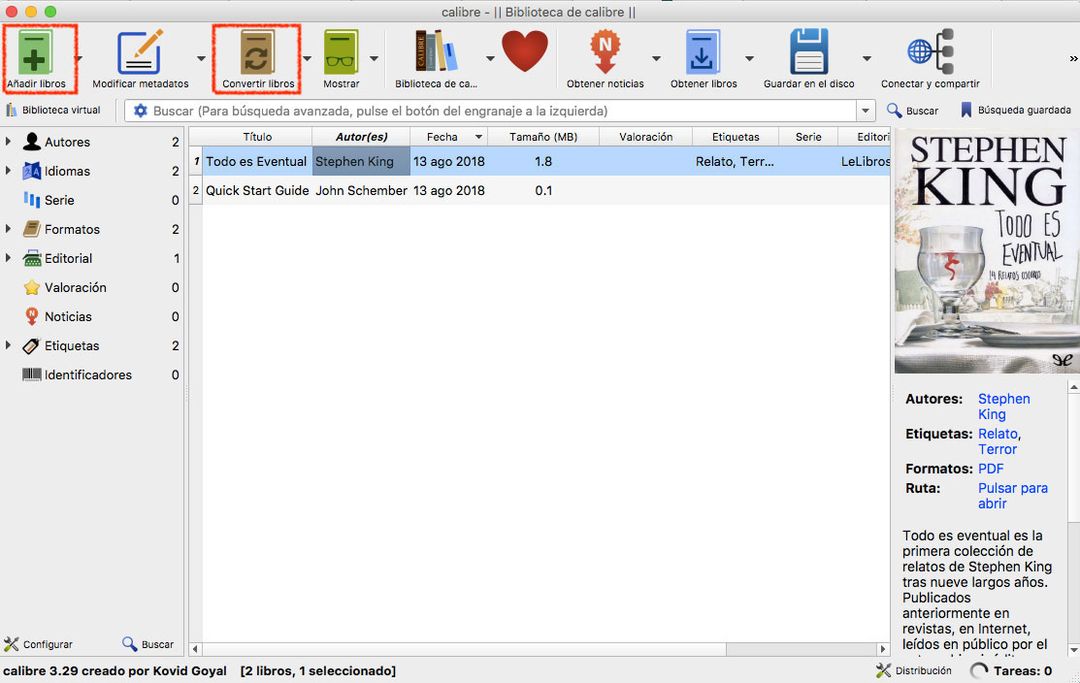Open Conectar y compartir
The image size is (1080, 683).
pyautogui.click(x=930, y=52)
